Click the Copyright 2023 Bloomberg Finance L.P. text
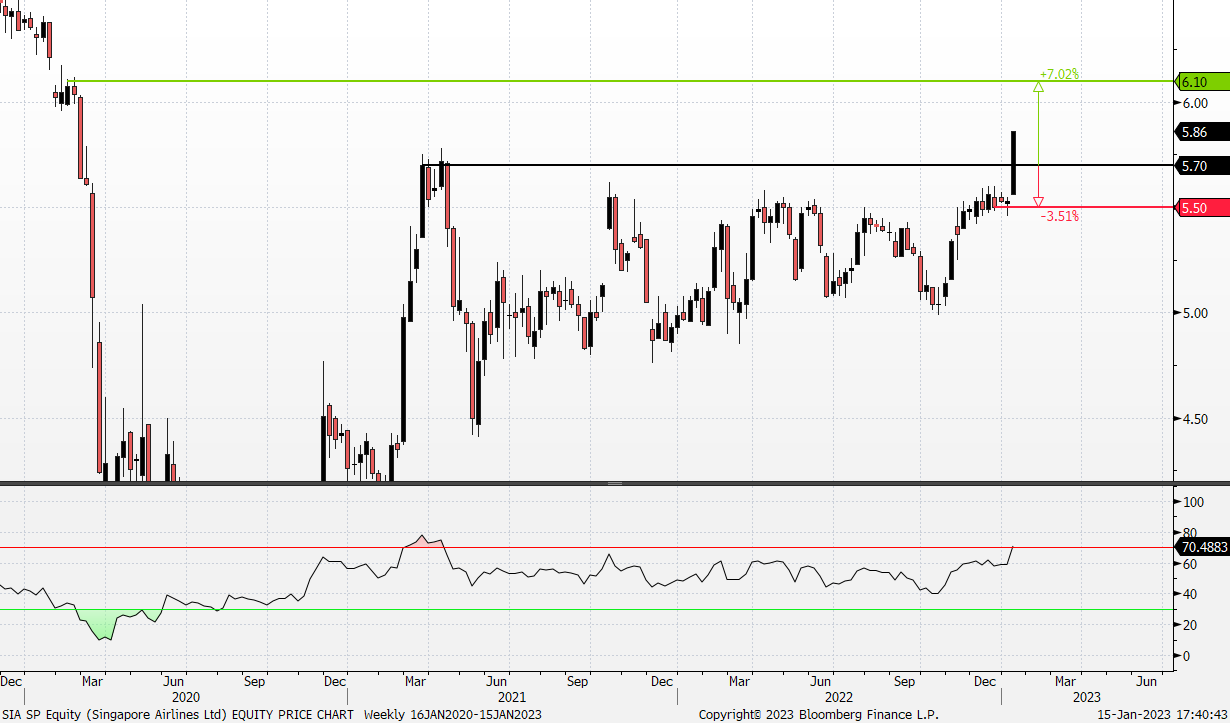This screenshot has height=723, width=1230. pos(817,715)
